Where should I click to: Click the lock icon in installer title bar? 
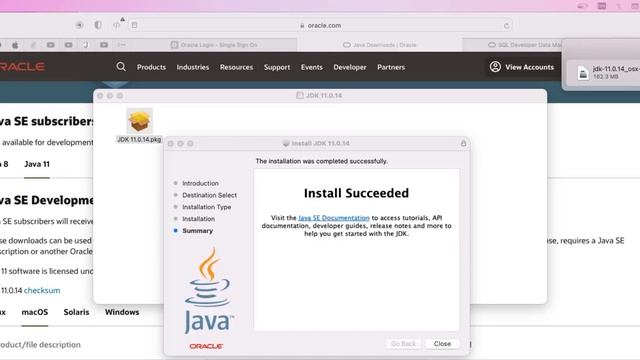(x=463, y=143)
